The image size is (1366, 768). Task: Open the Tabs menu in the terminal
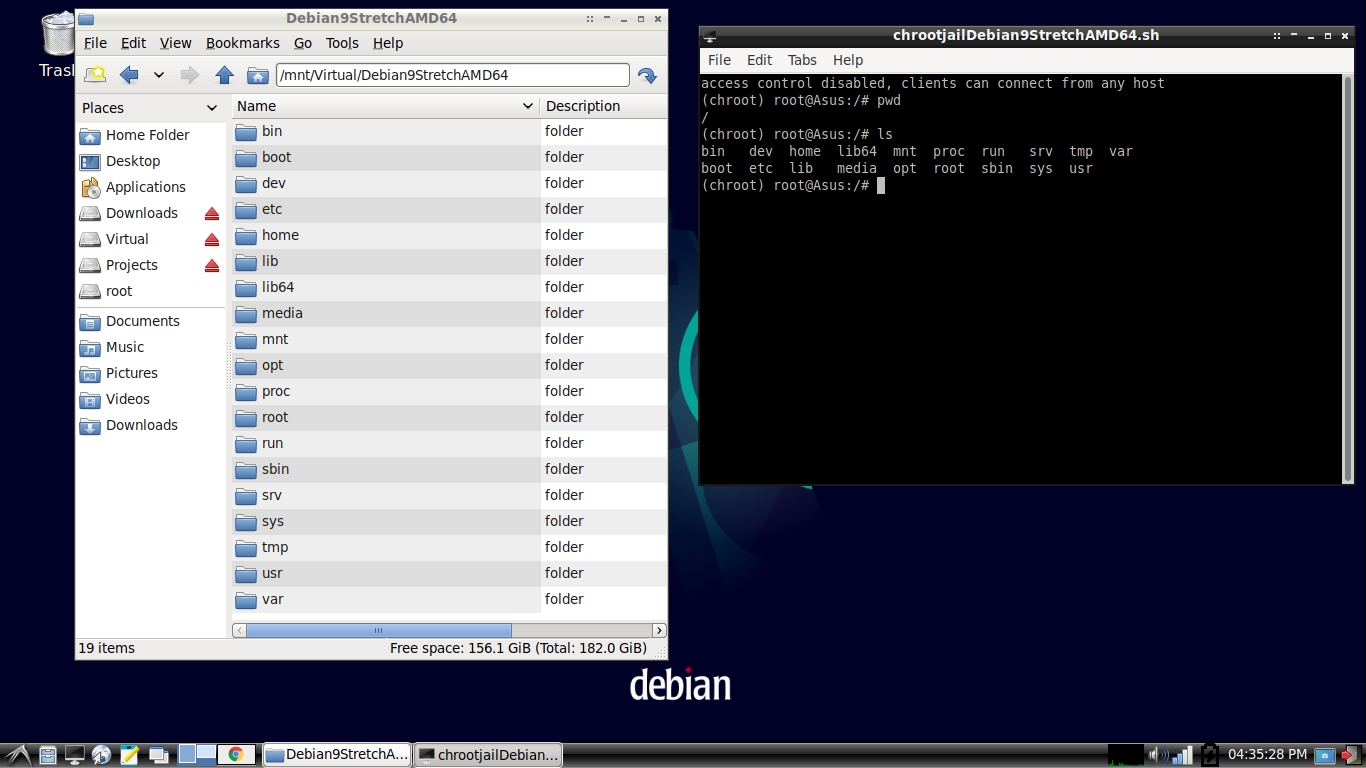click(802, 60)
